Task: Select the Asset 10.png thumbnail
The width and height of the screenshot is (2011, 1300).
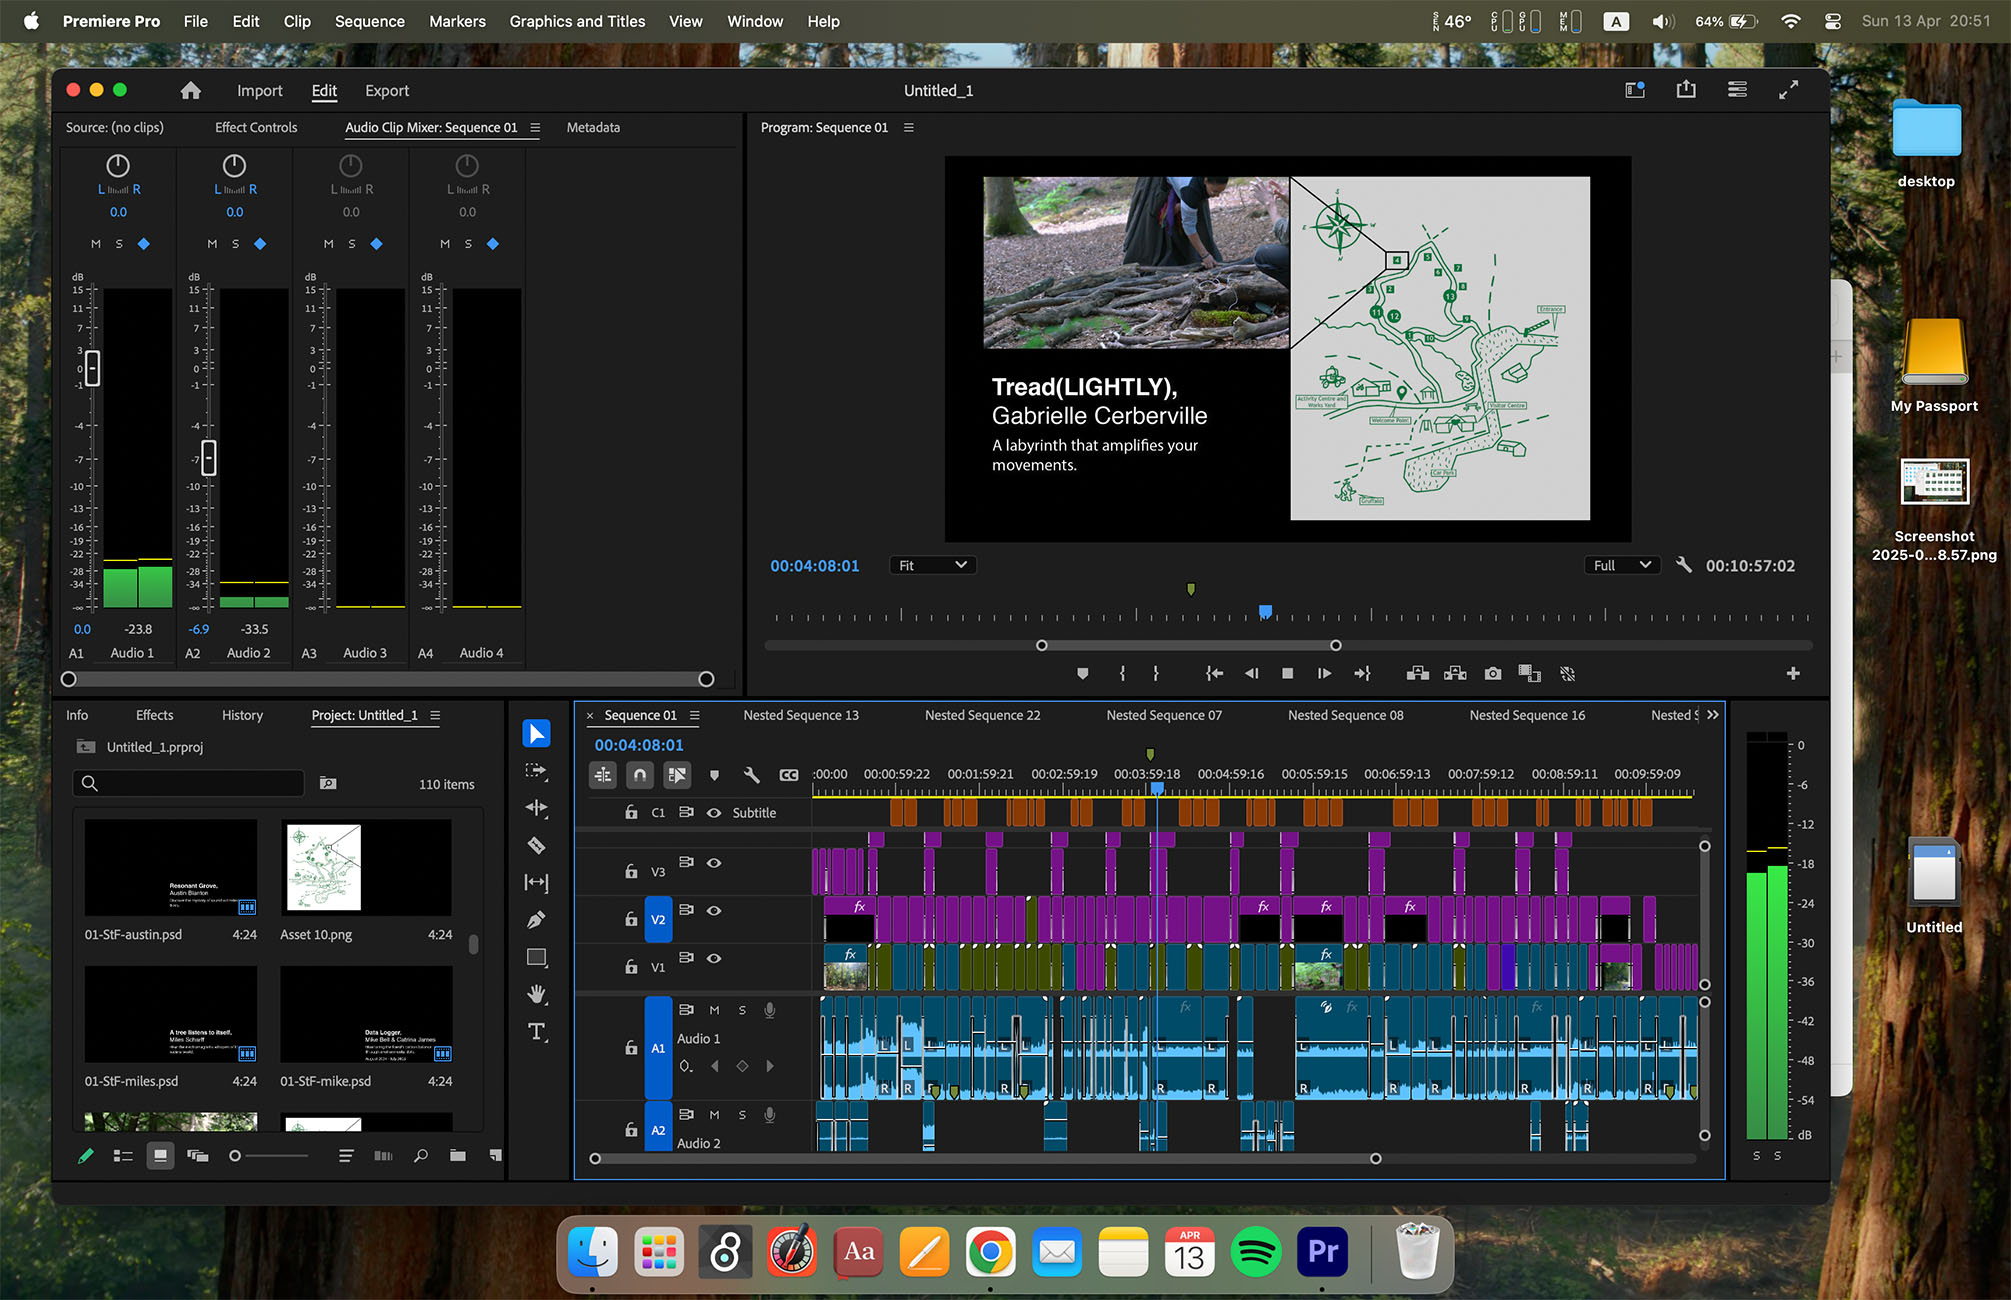Action: pos(366,868)
